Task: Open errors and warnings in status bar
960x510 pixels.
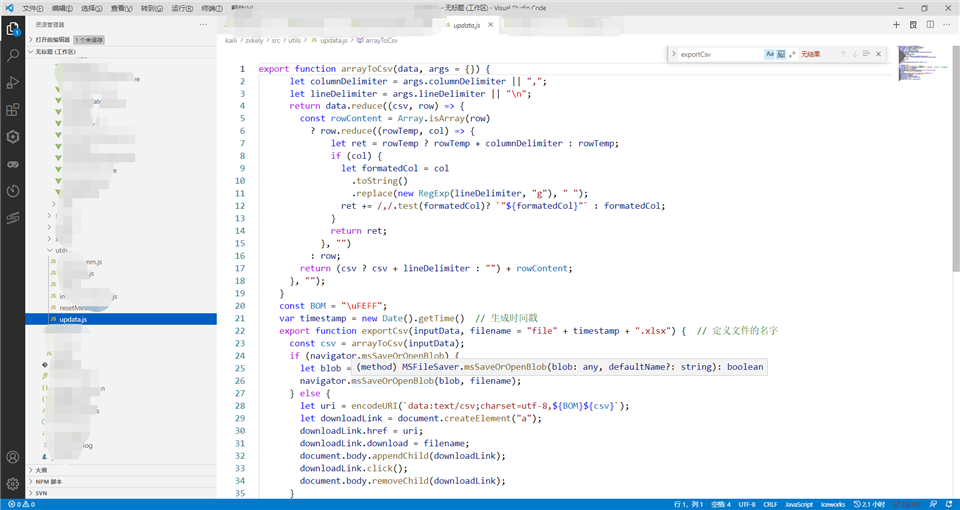Action: coord(21,504)
